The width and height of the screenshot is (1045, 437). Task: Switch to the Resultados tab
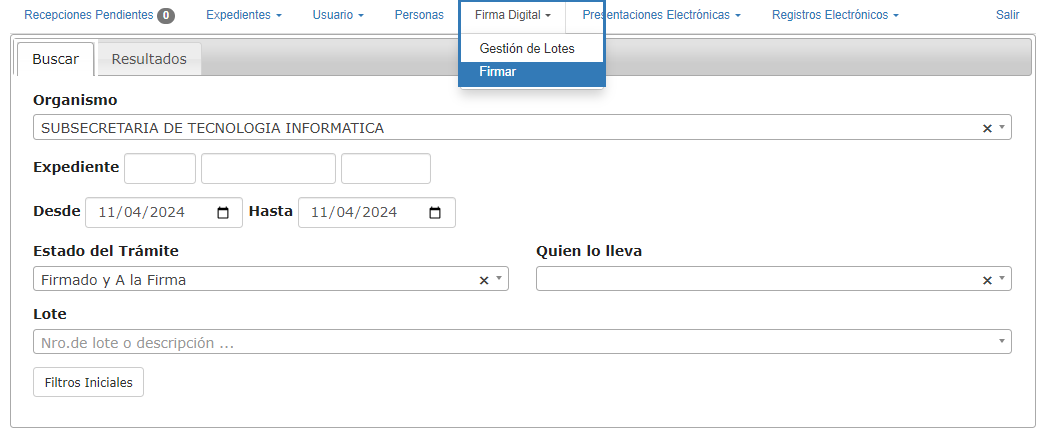click(149, 59)
